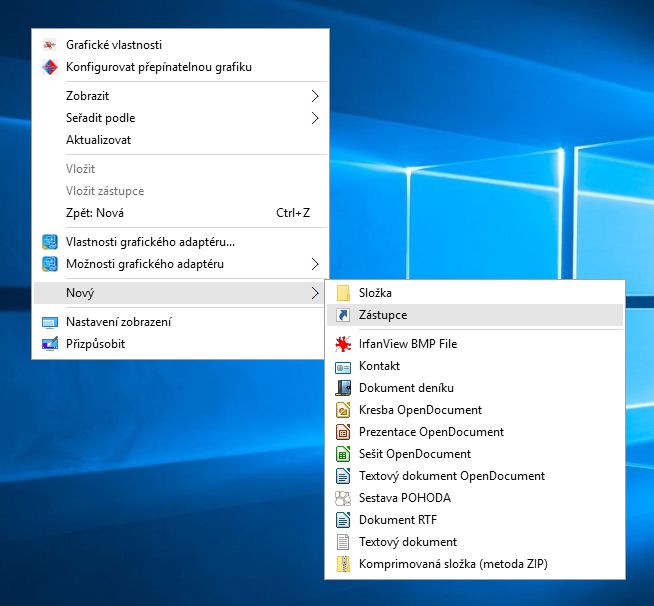
Task: Click the zipped folder icon
Action: point(343,564)
